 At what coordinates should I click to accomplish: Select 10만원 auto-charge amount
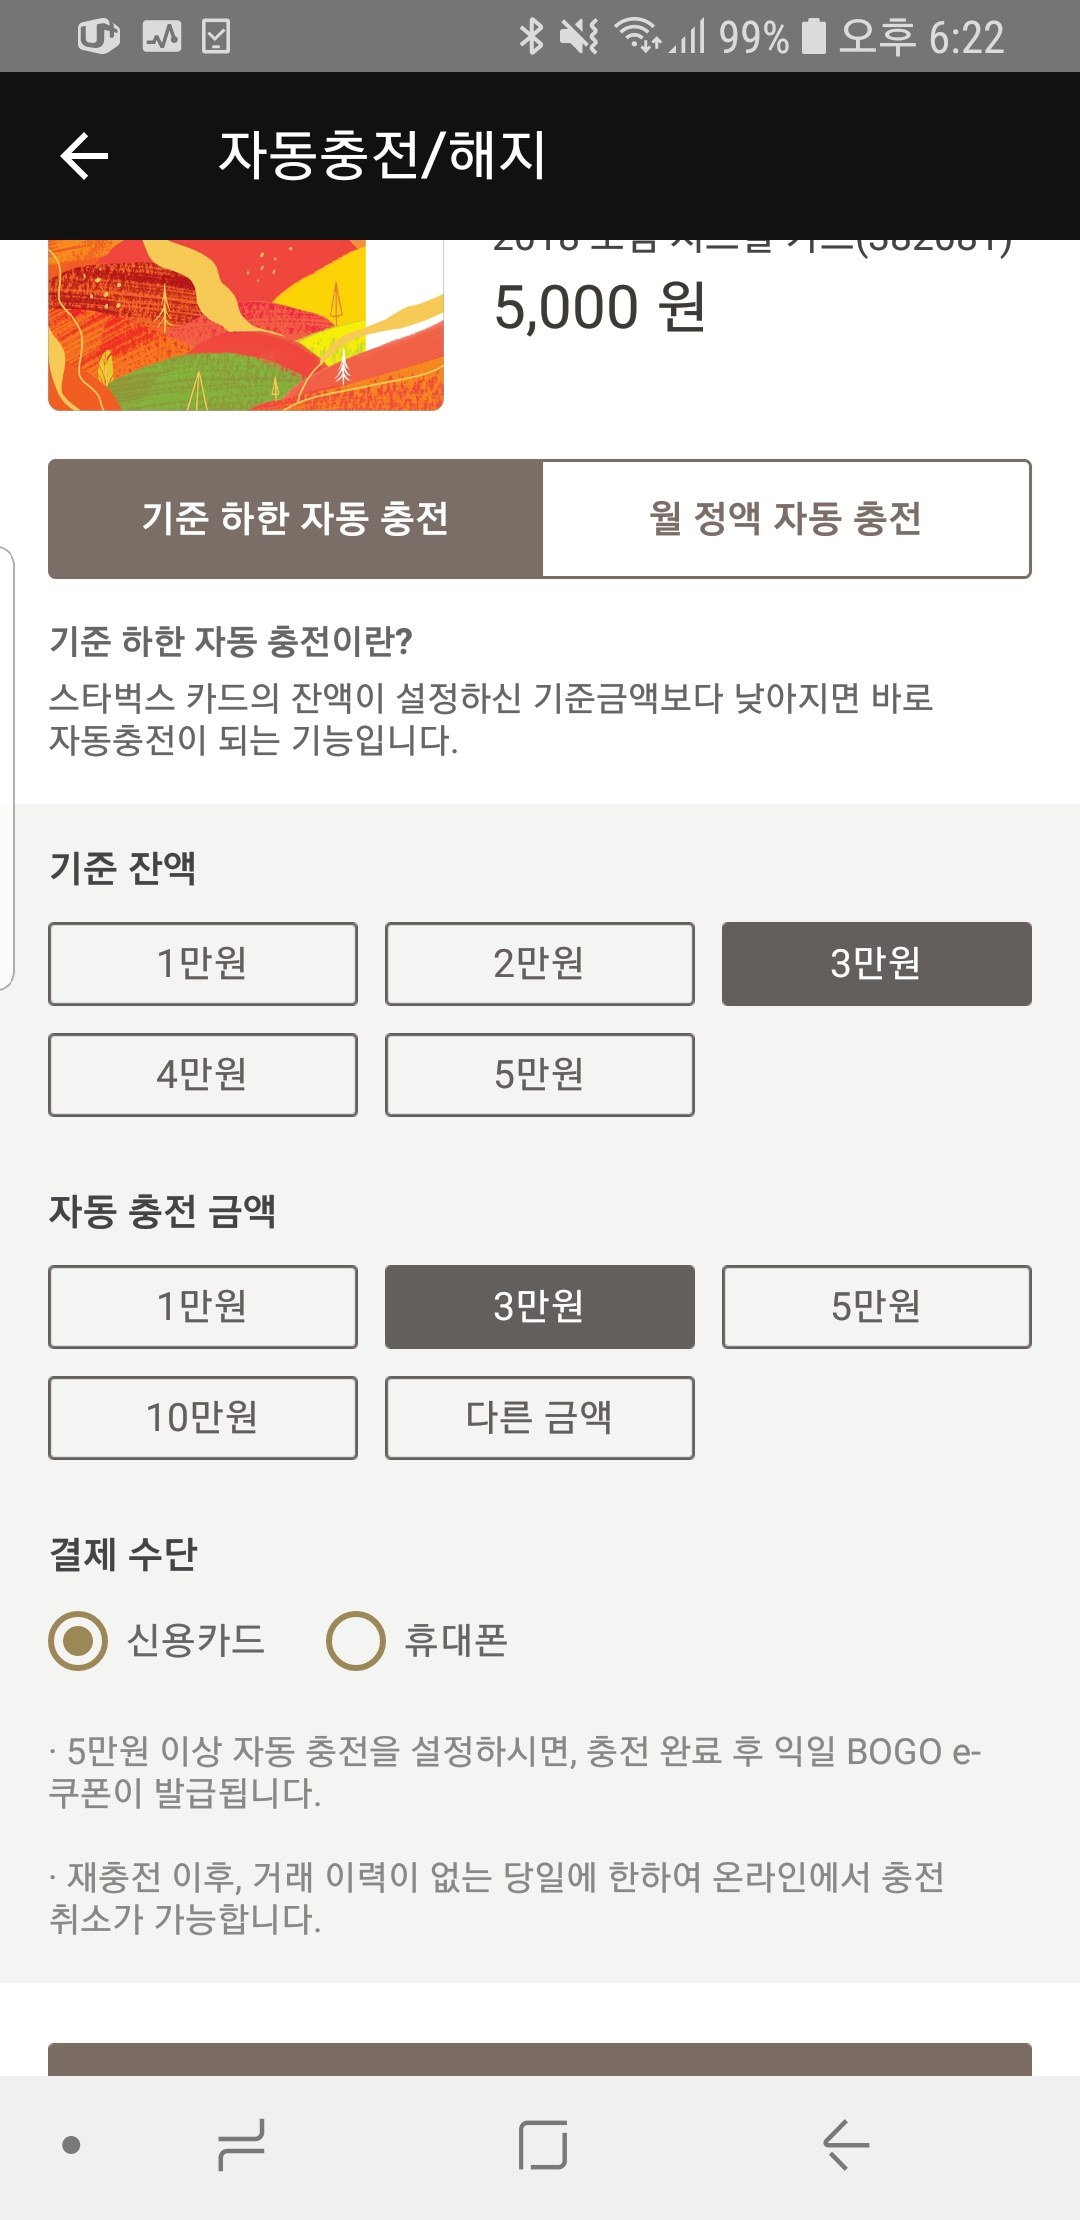coord(203,1418)
